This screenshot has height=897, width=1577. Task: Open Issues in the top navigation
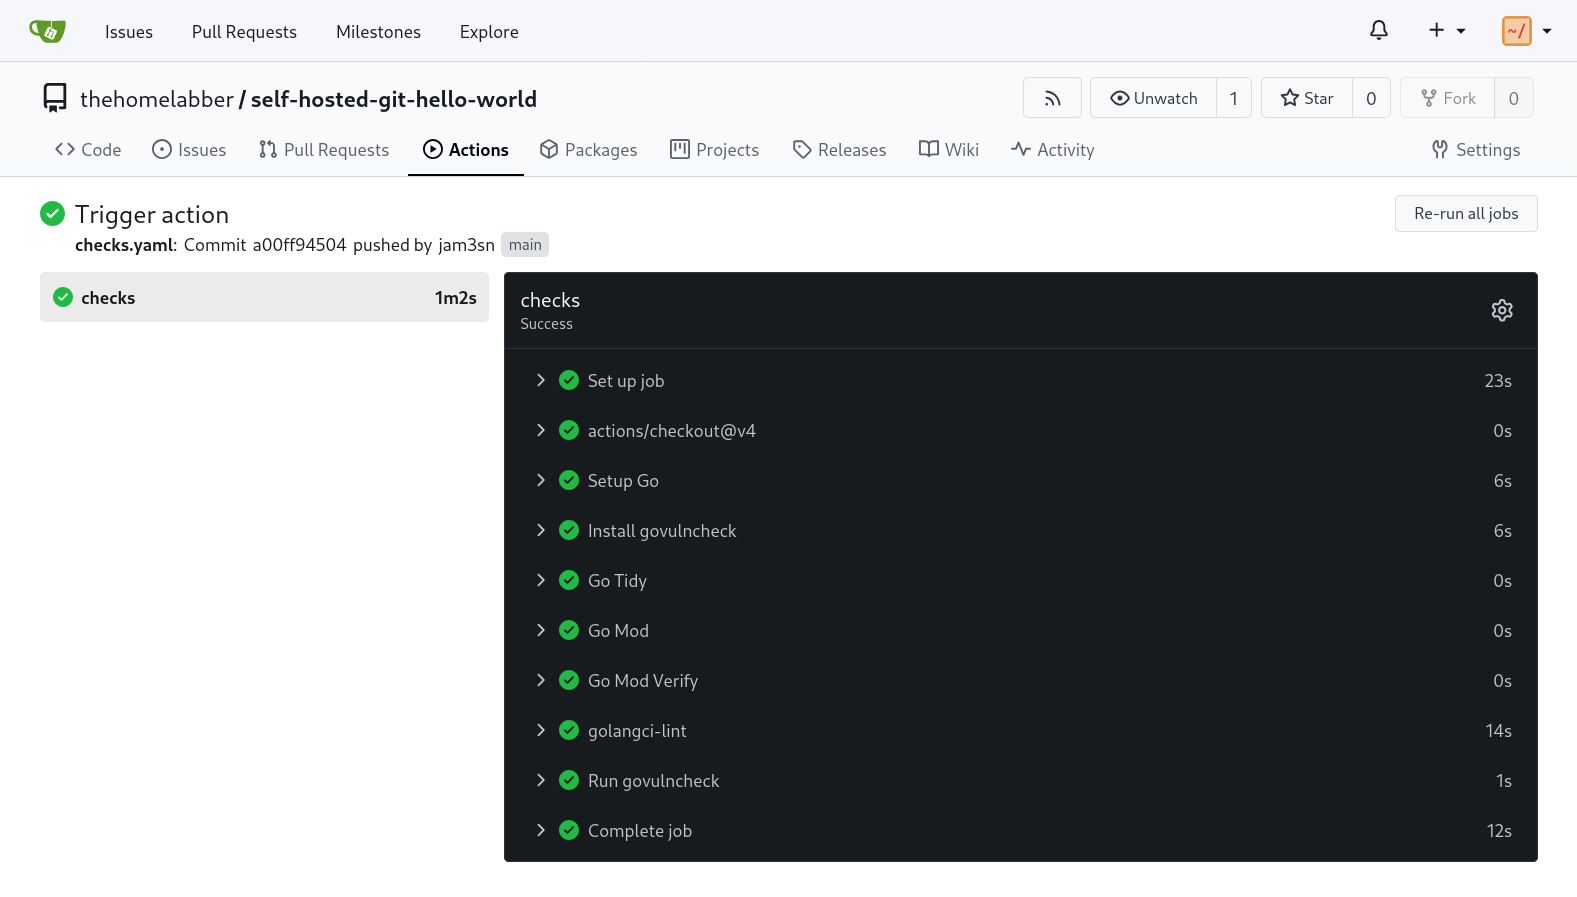pos(129,32)
